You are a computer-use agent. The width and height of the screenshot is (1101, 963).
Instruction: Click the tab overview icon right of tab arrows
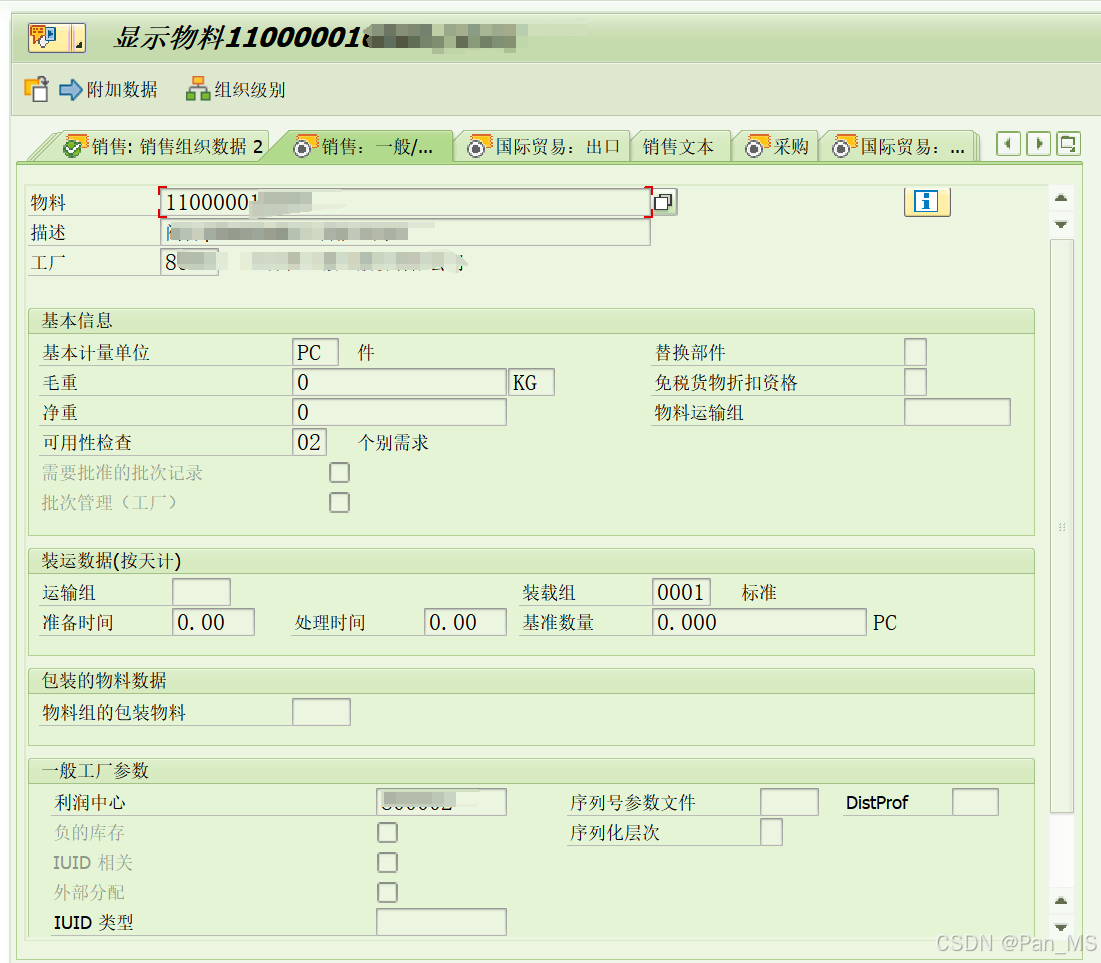coord(1068,143)
